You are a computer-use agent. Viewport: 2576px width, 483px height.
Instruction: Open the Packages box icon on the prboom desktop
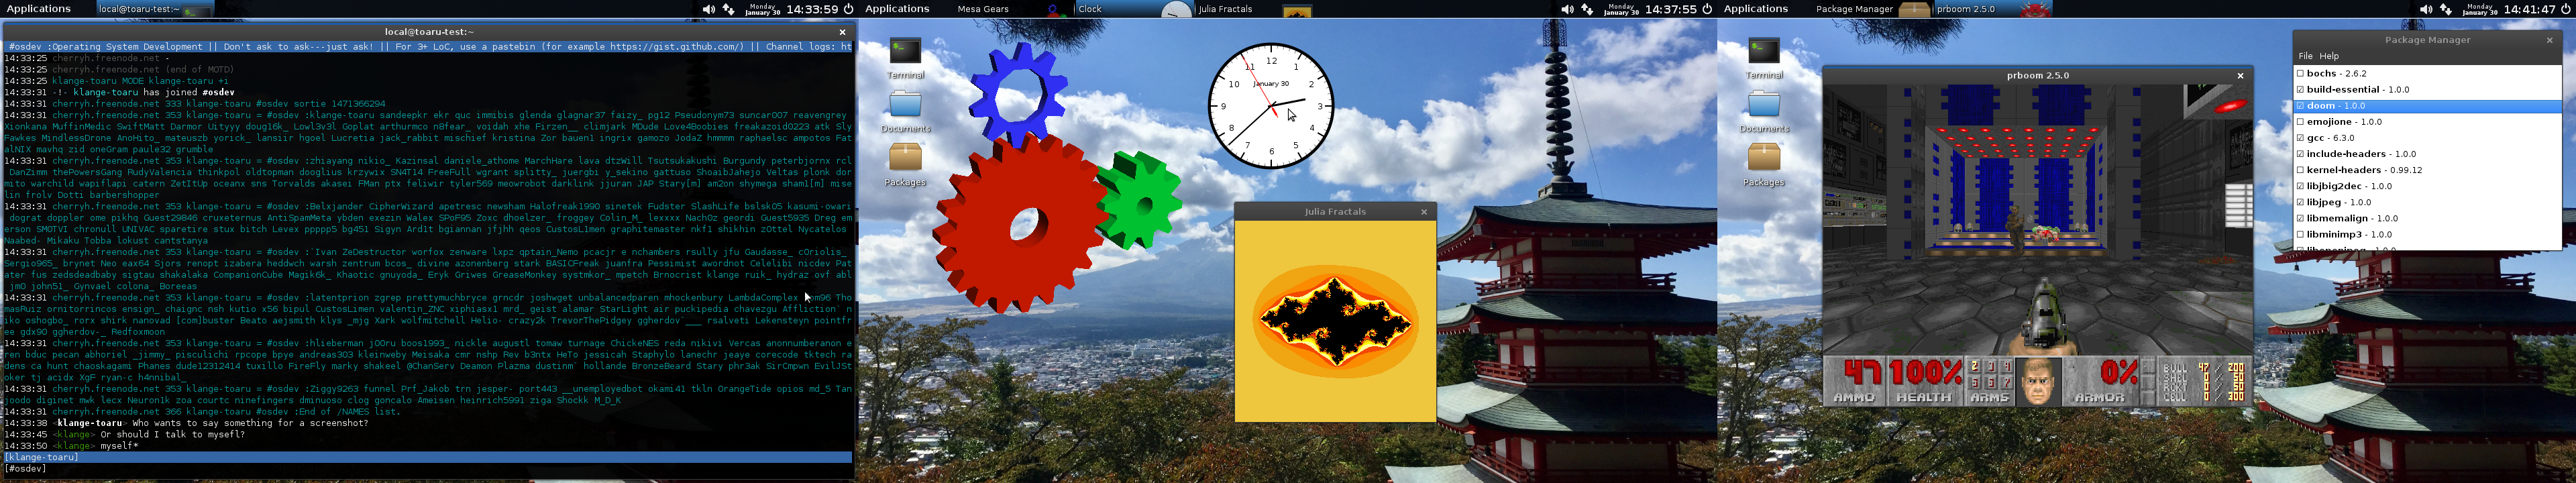click(x=1764, y=157)
